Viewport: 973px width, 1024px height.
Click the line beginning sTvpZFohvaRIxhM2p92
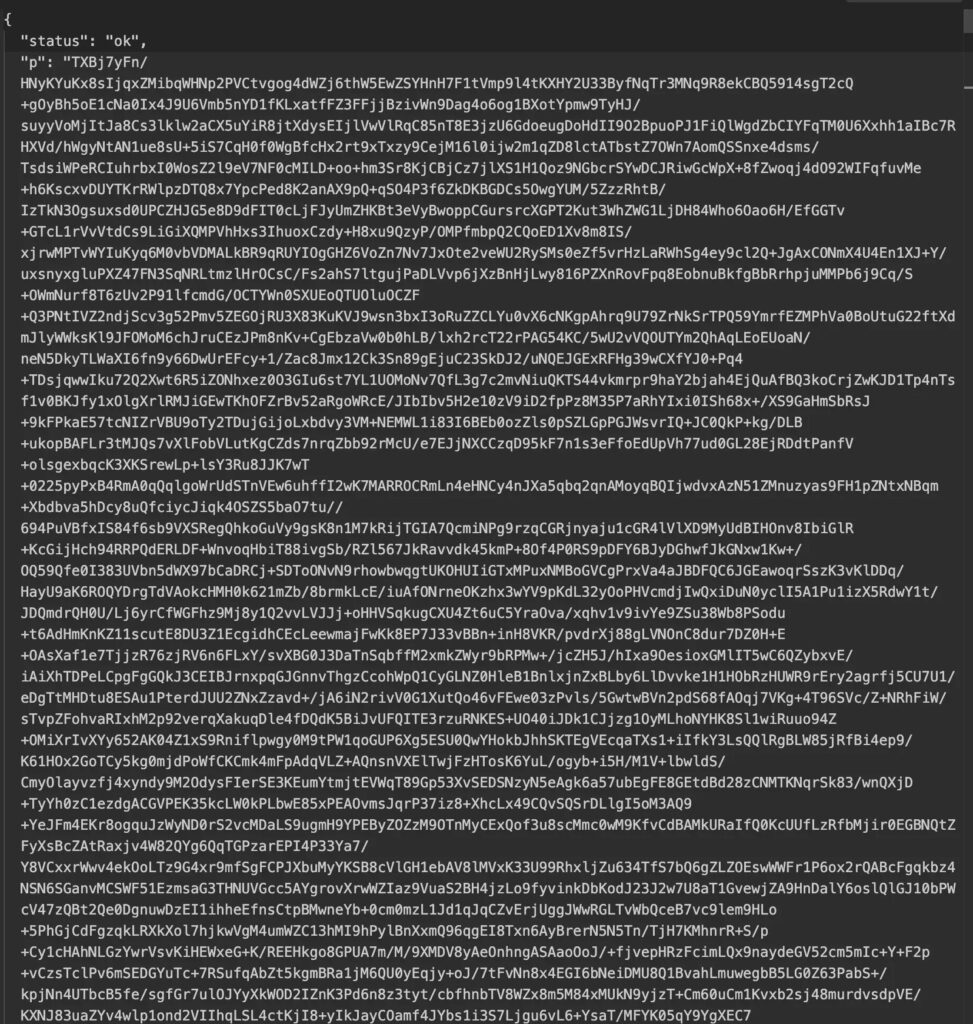pyautogui.click(x=428, y=719)
